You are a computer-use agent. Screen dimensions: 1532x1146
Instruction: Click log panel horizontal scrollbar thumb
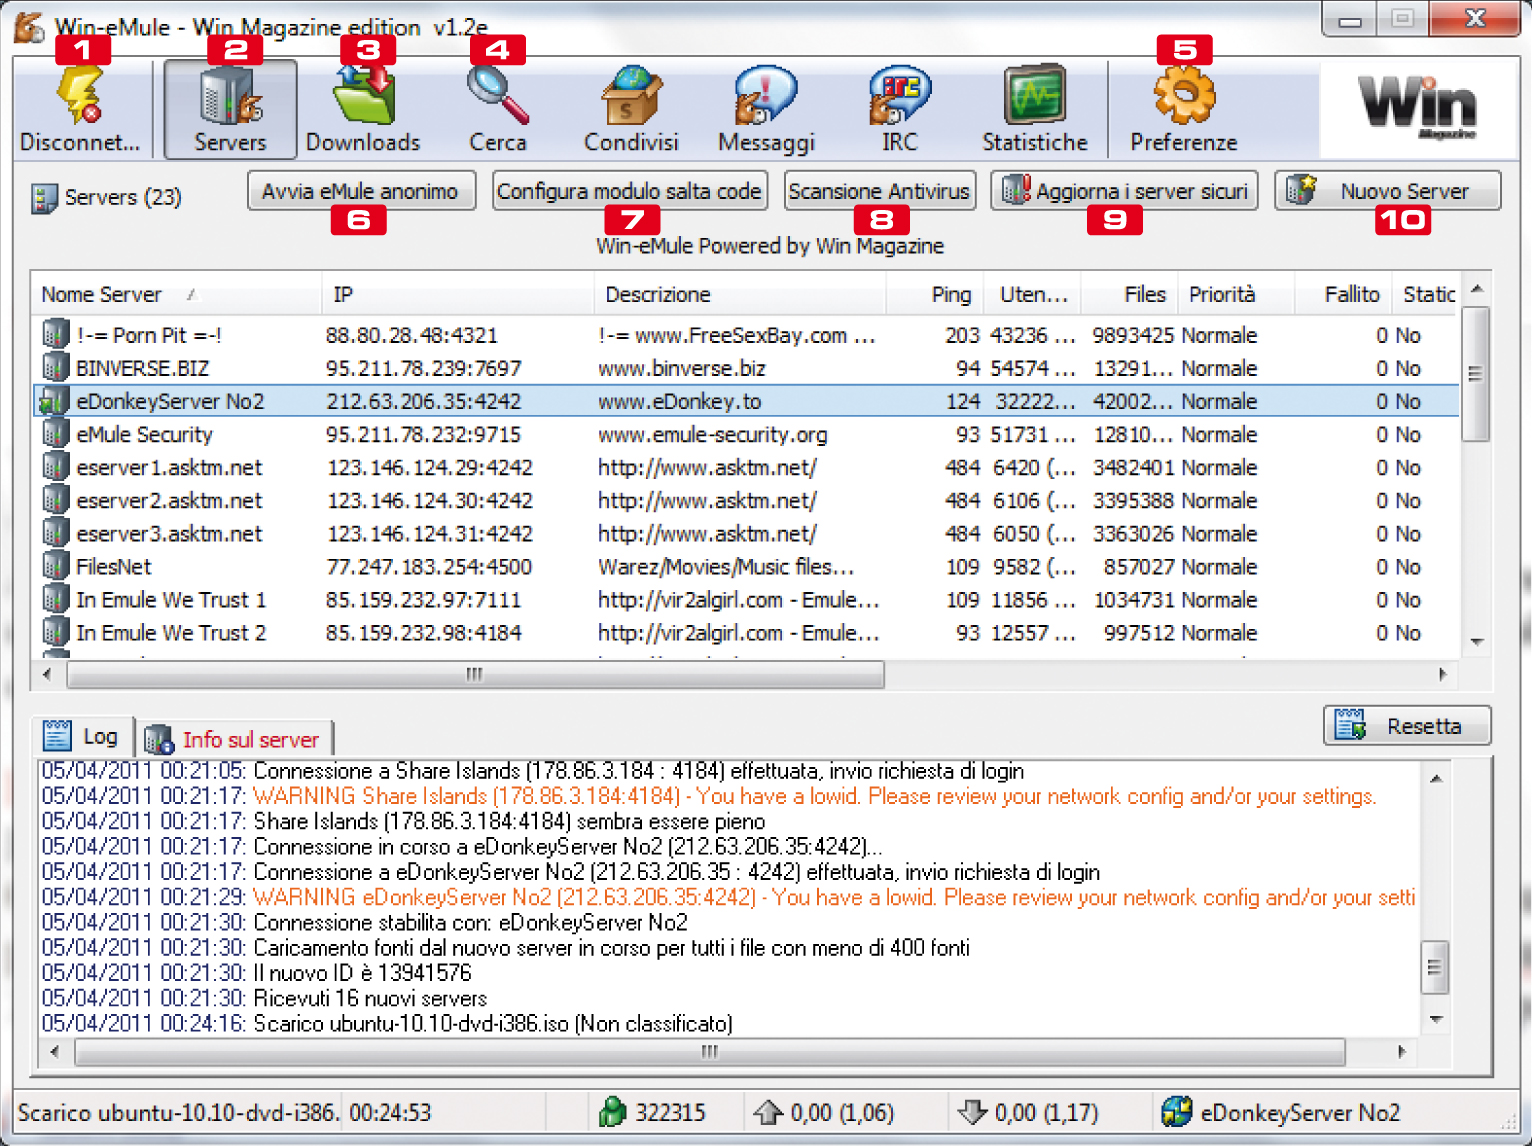coord(710,1052)
